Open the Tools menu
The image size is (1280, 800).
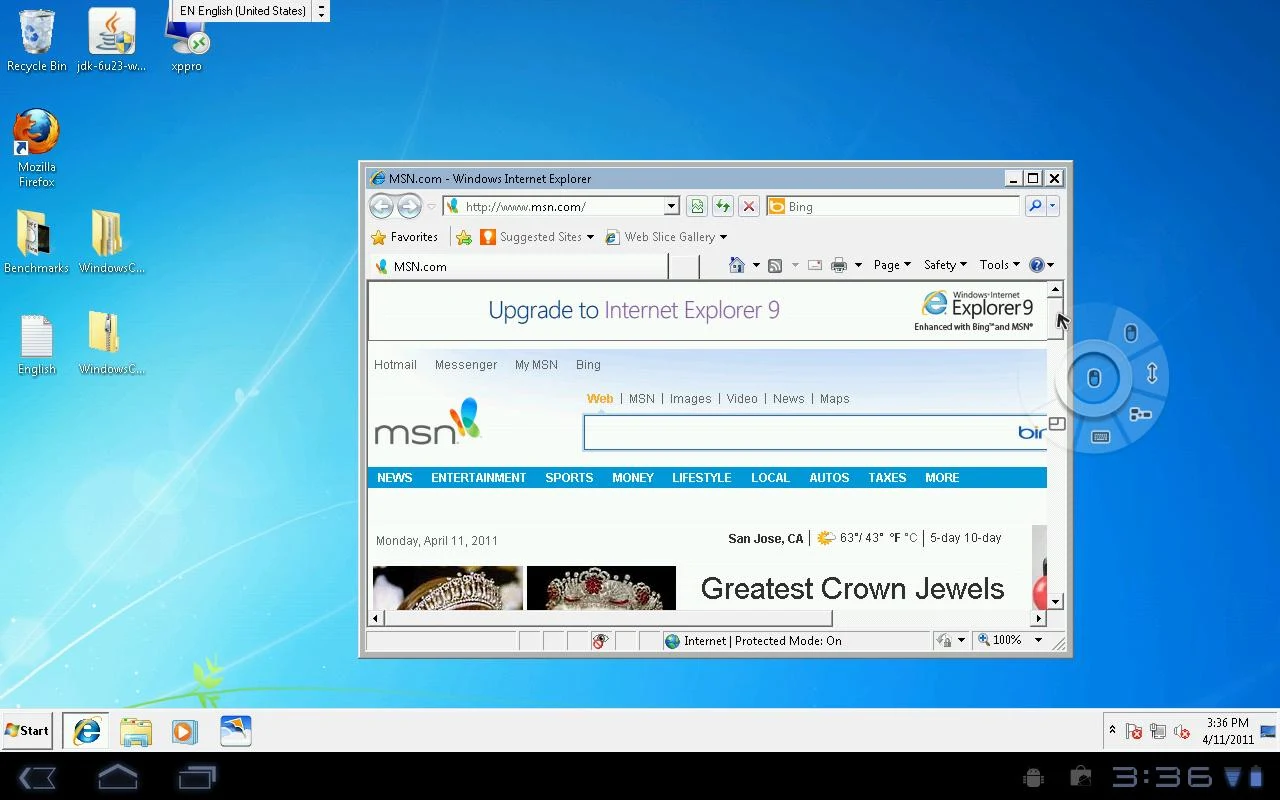click(x=1000, y=265)
